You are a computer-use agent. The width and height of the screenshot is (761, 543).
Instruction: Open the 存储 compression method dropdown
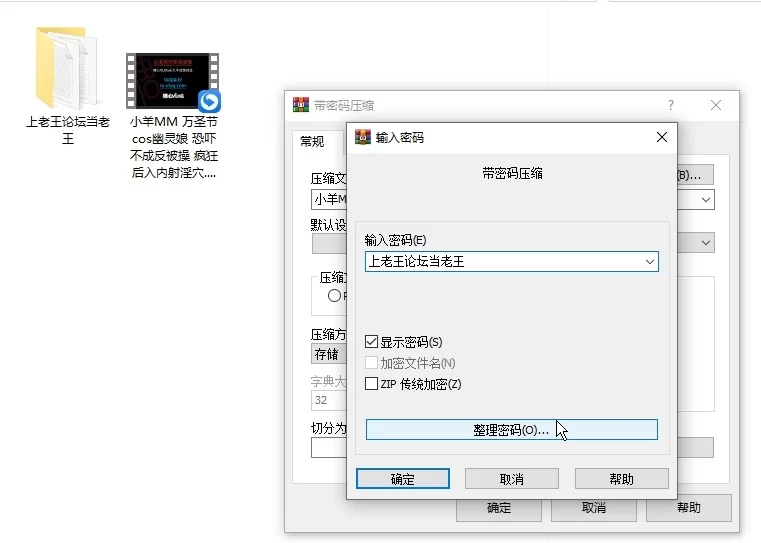329,354
